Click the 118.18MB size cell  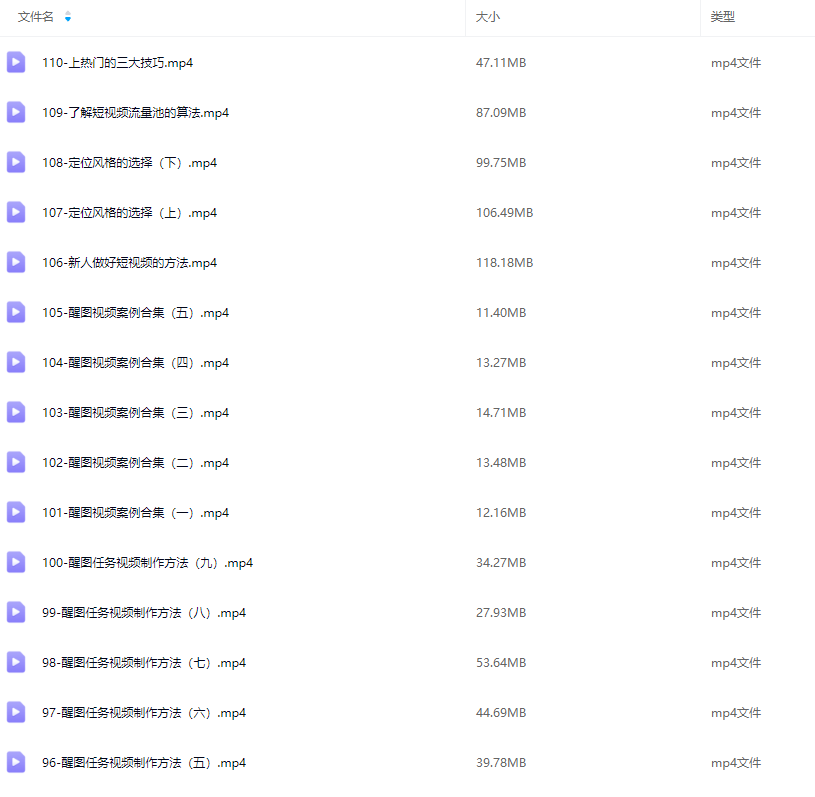[x=504, y=263]
